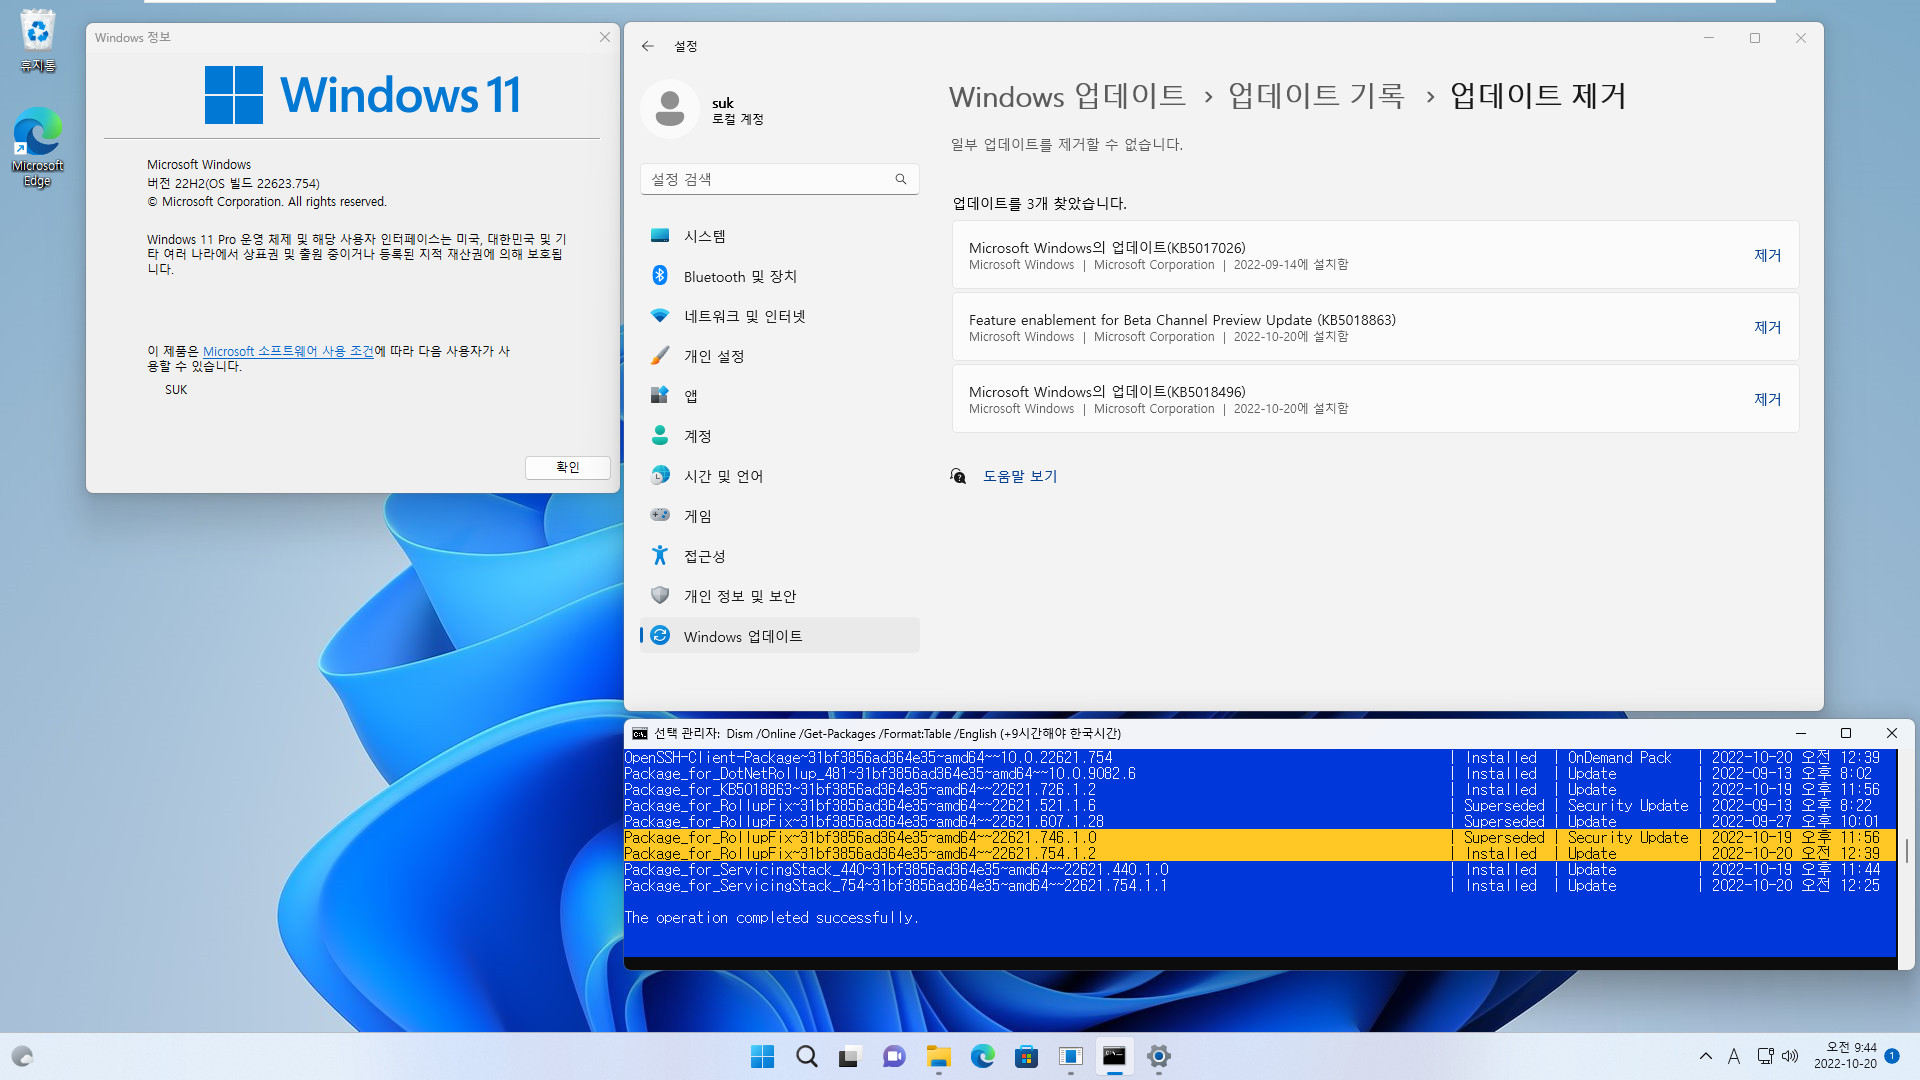Open the notification badge in tray
Viewport: 1920px width, 1080px height.
click(1892, 1056)
